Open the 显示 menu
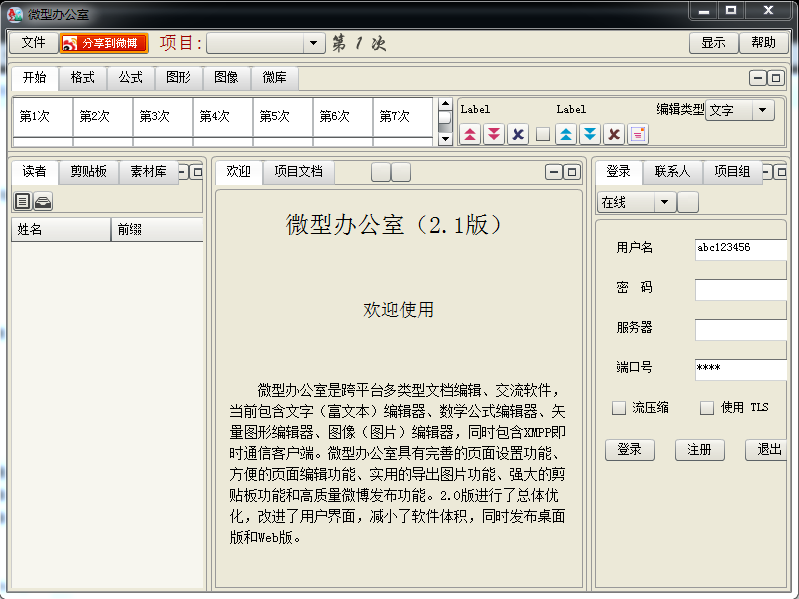799x599 pixels. [713, 43]
